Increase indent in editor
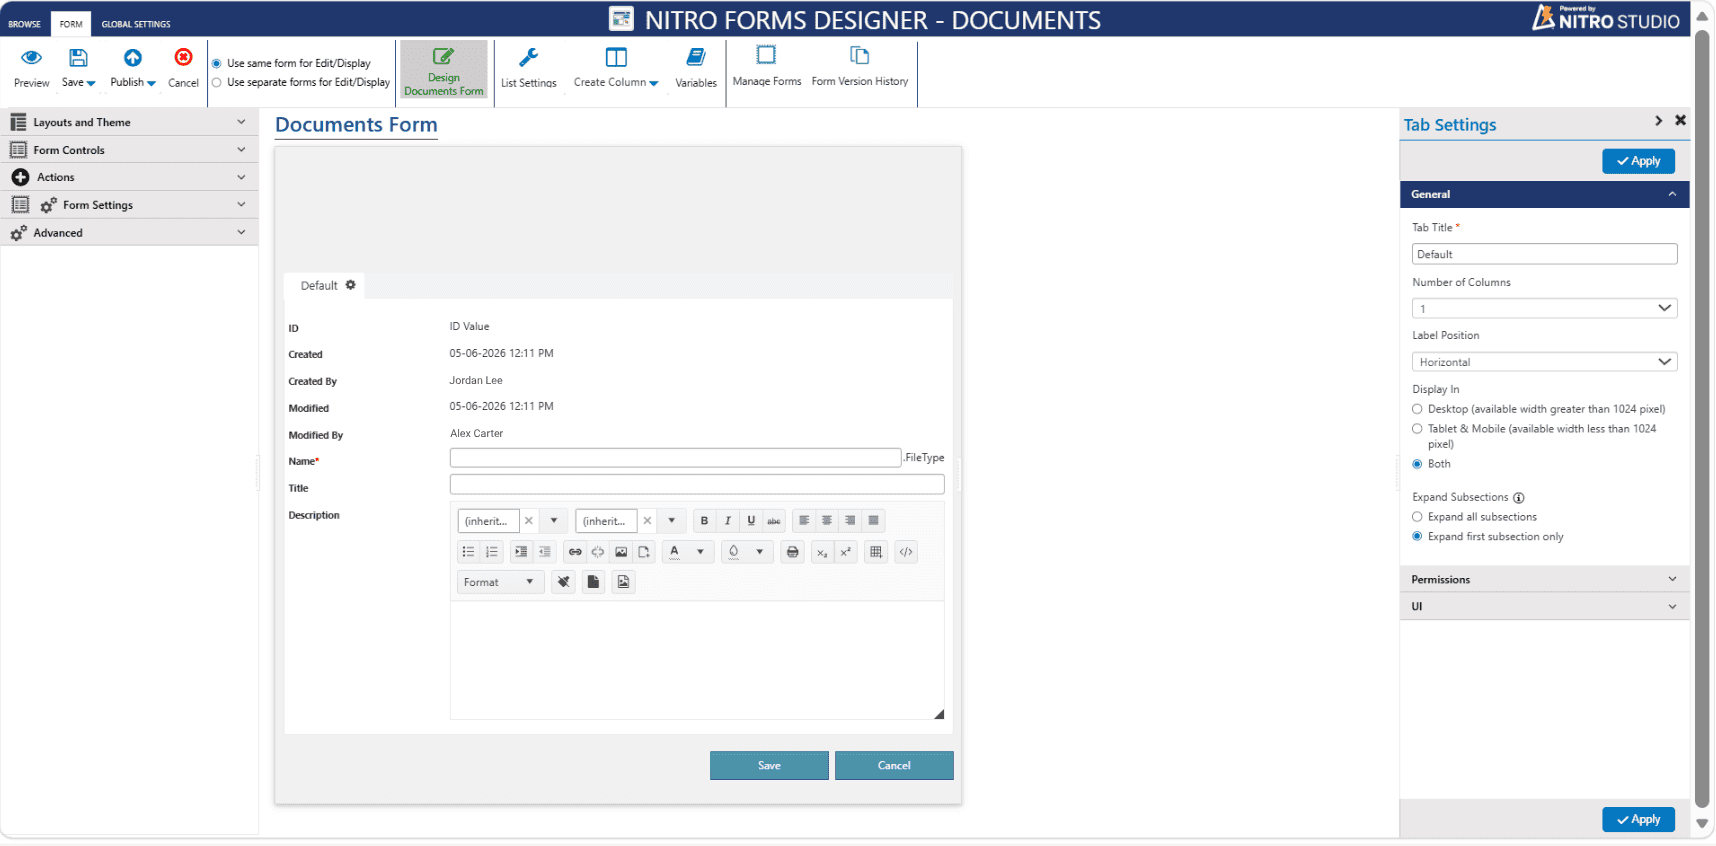Viewport: 1716px width, 846px height. tap(521, 552)
